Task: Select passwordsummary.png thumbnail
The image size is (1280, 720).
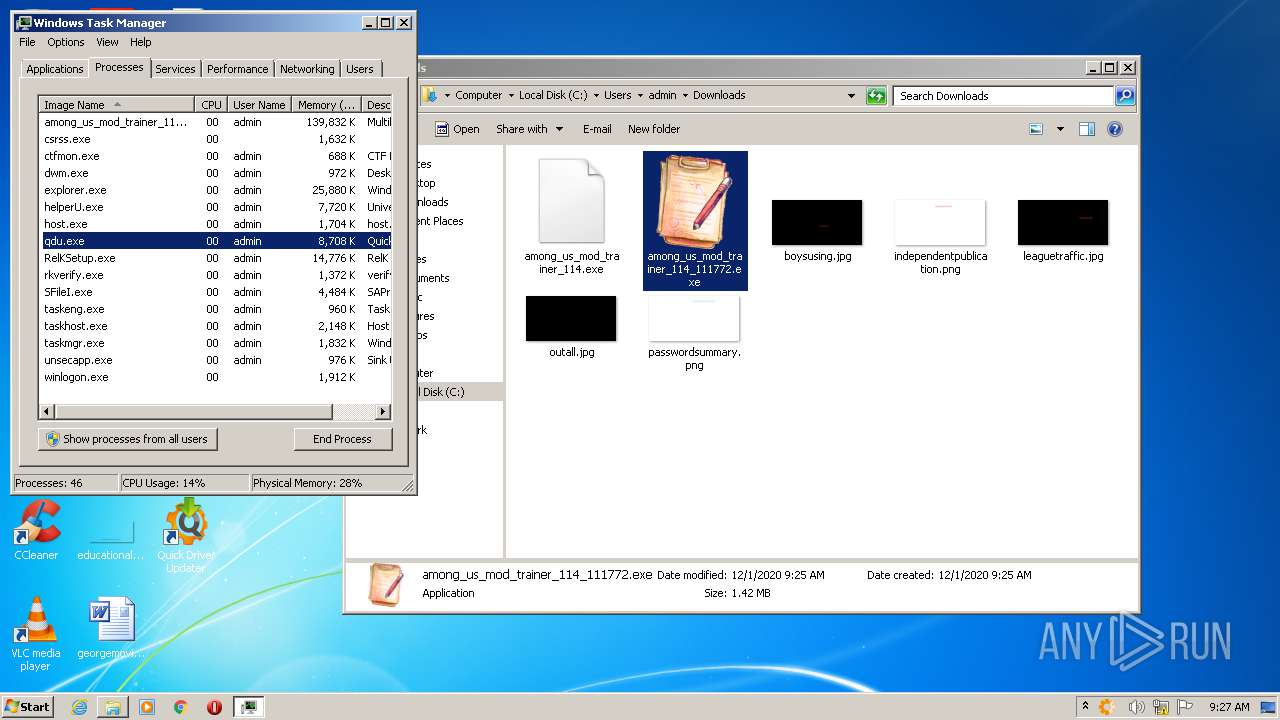Action: click(694, 318)
